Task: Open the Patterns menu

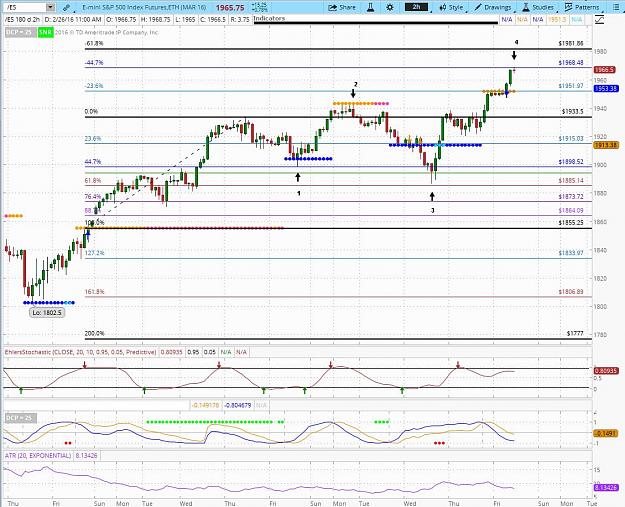Action: tap(582, 7)
